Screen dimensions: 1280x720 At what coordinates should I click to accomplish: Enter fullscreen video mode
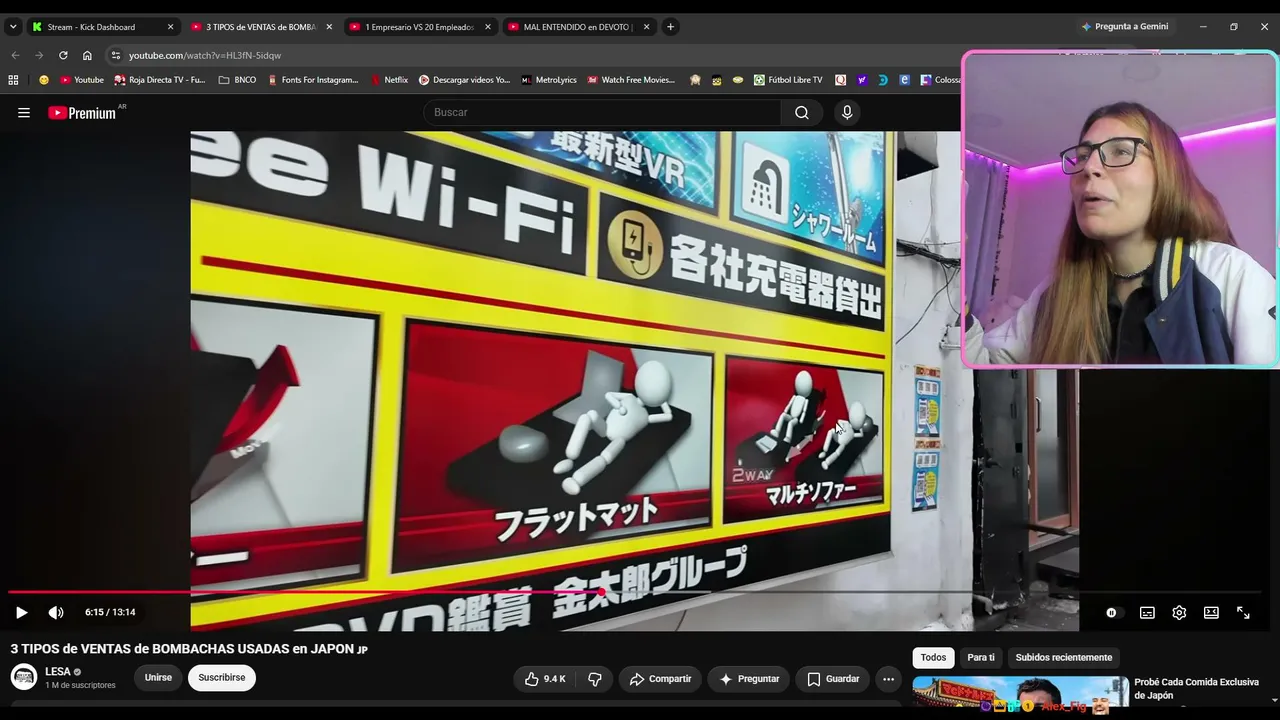[x=1243, y=613]
